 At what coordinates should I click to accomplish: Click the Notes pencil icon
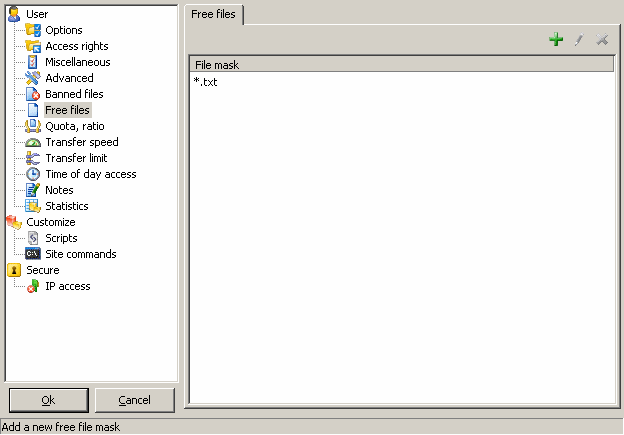[x=33, y=190]
